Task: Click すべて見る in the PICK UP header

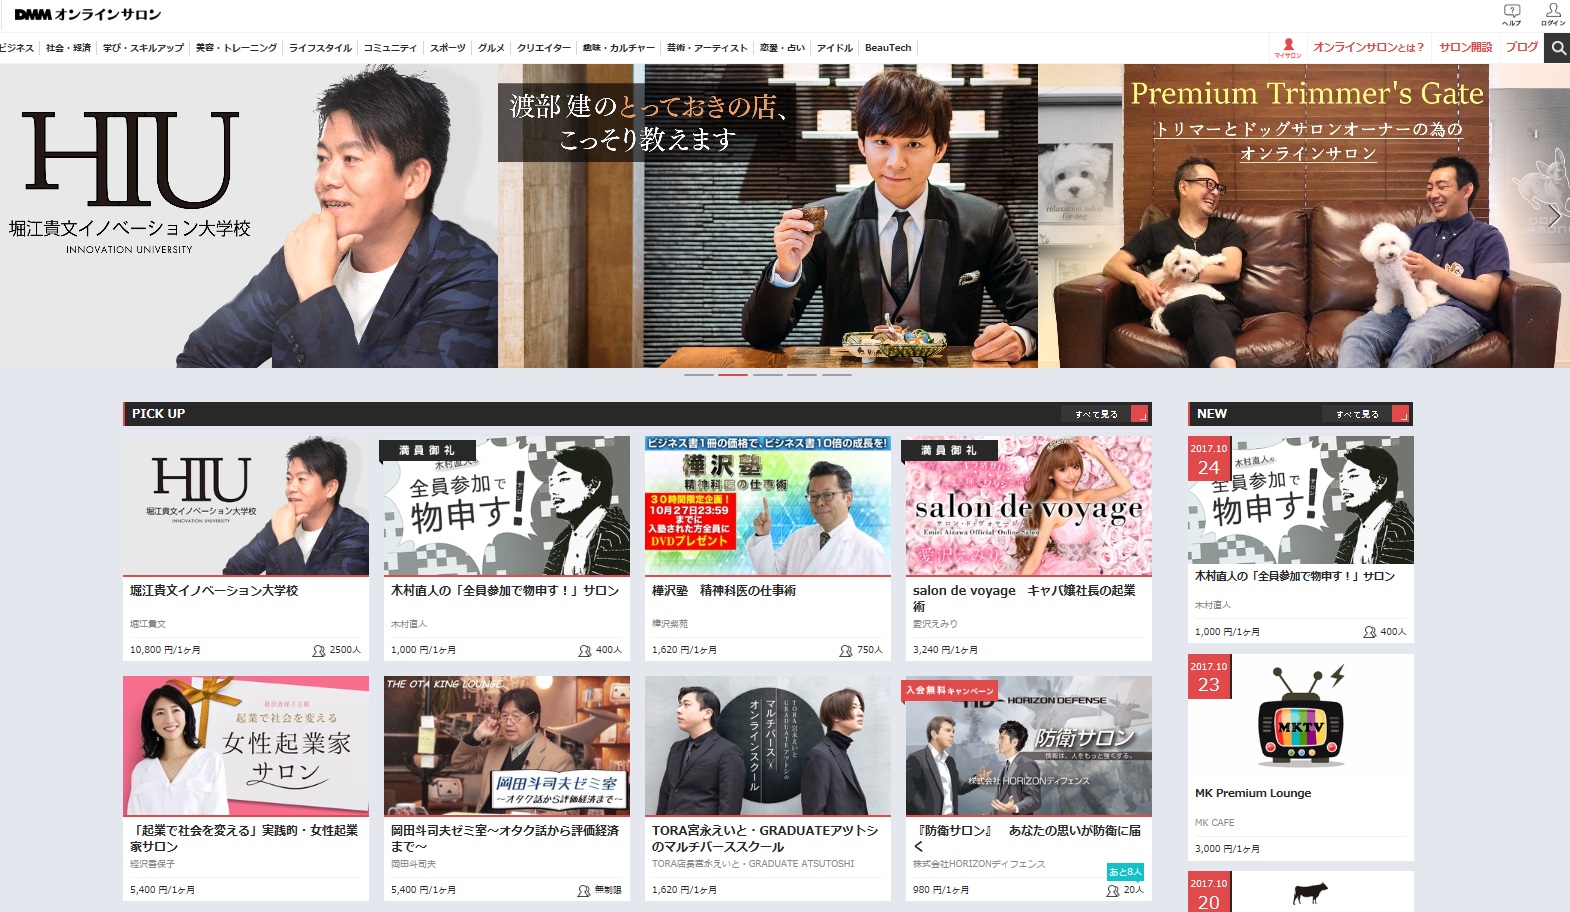Action: [1096, 414]
